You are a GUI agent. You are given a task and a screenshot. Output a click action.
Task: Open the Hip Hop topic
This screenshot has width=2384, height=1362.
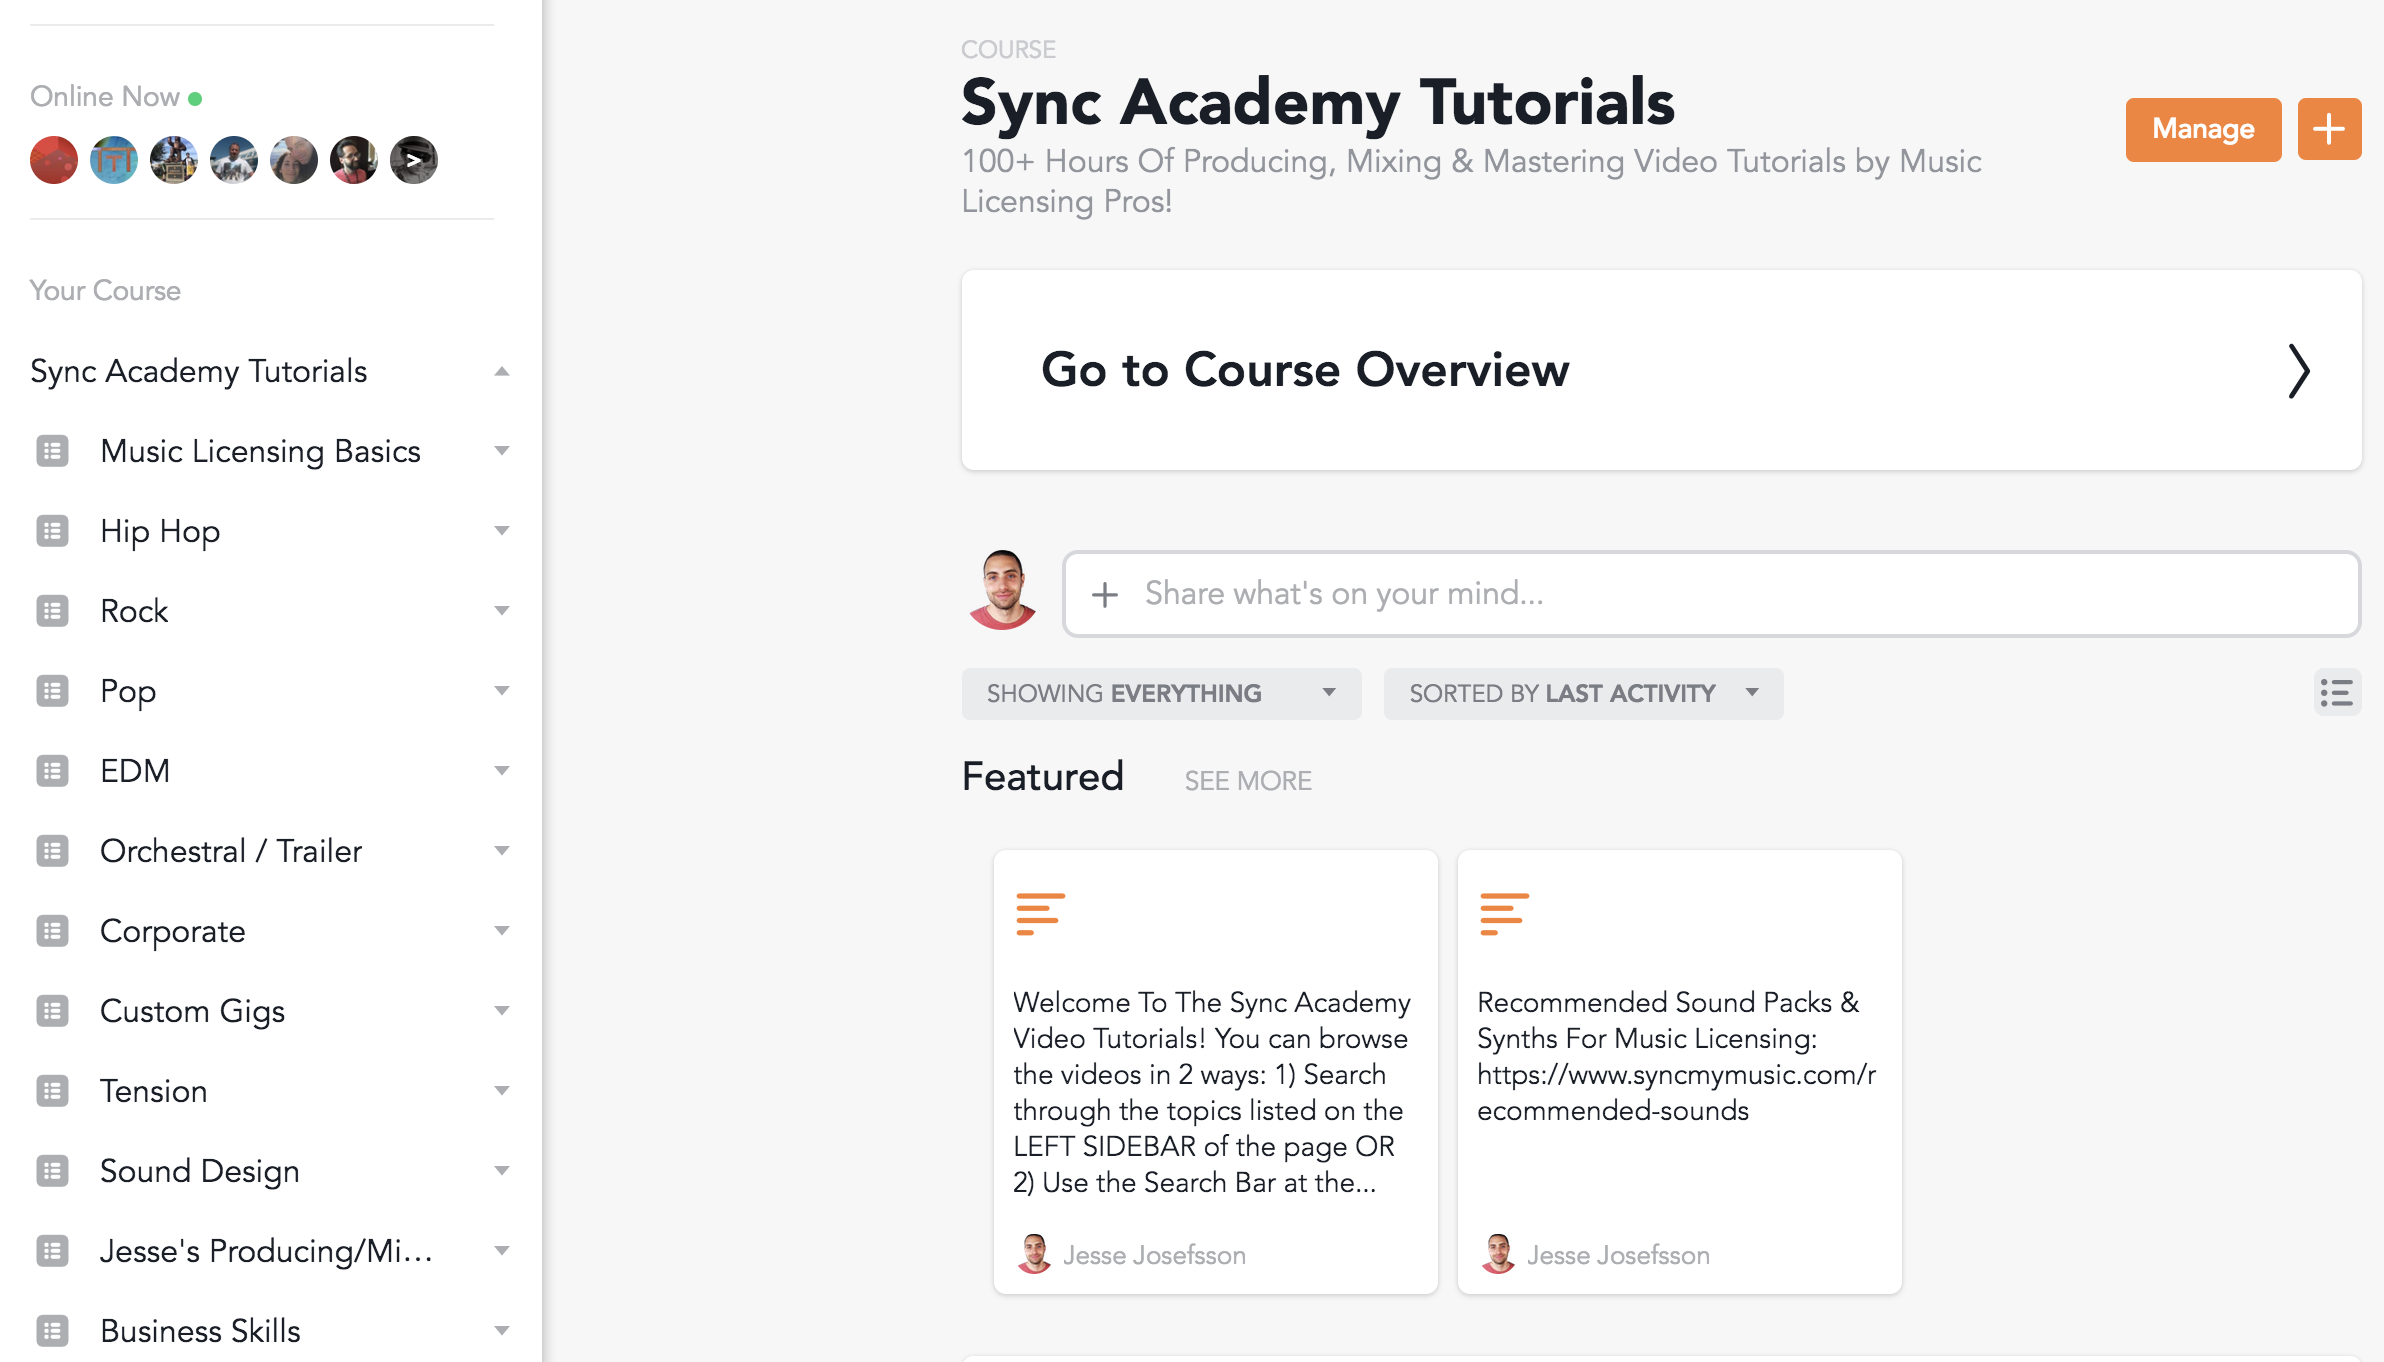[160, 531]
